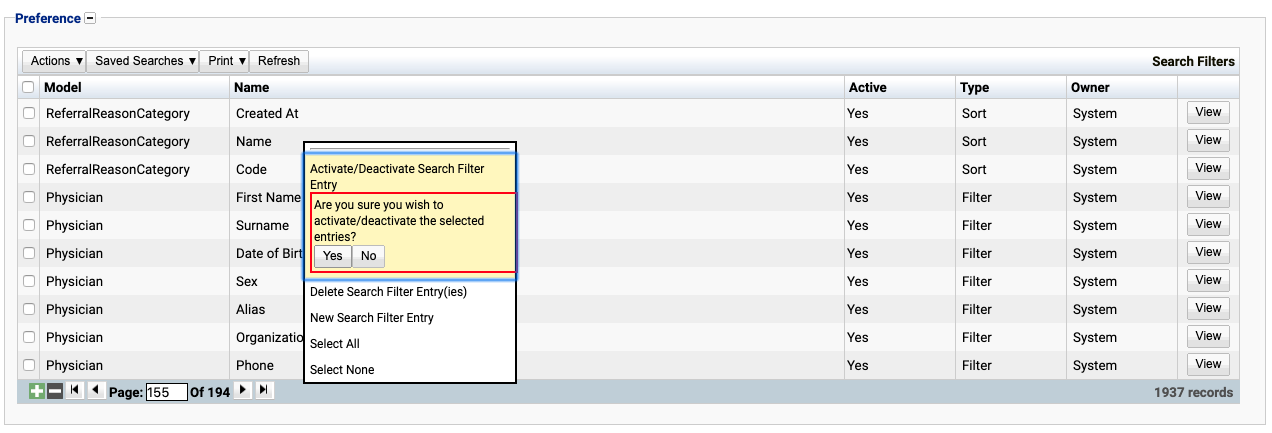Click the page number input field

[167, 393]
